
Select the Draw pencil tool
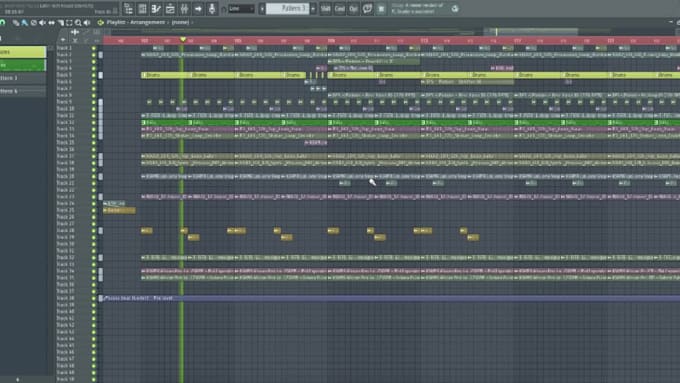[x=16, y=23]
